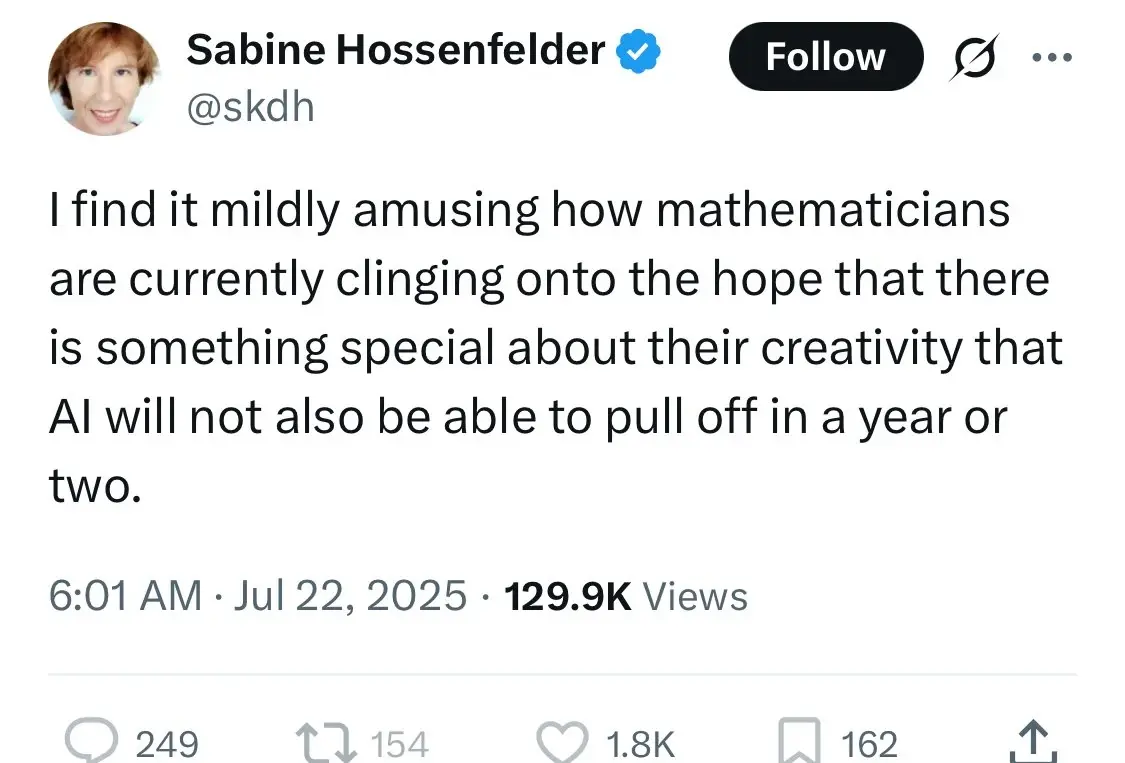Click the Jul 22, 2025 date
Image resolution: width=1125 pixels, height=763 pixels.
(350, 596)
